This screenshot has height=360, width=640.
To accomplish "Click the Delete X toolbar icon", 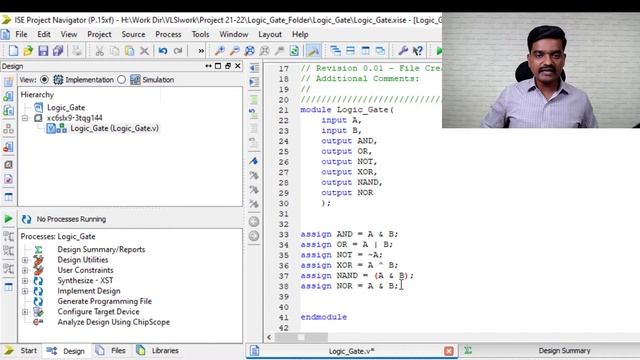I will pyautogui.click(x=144, y=51).
